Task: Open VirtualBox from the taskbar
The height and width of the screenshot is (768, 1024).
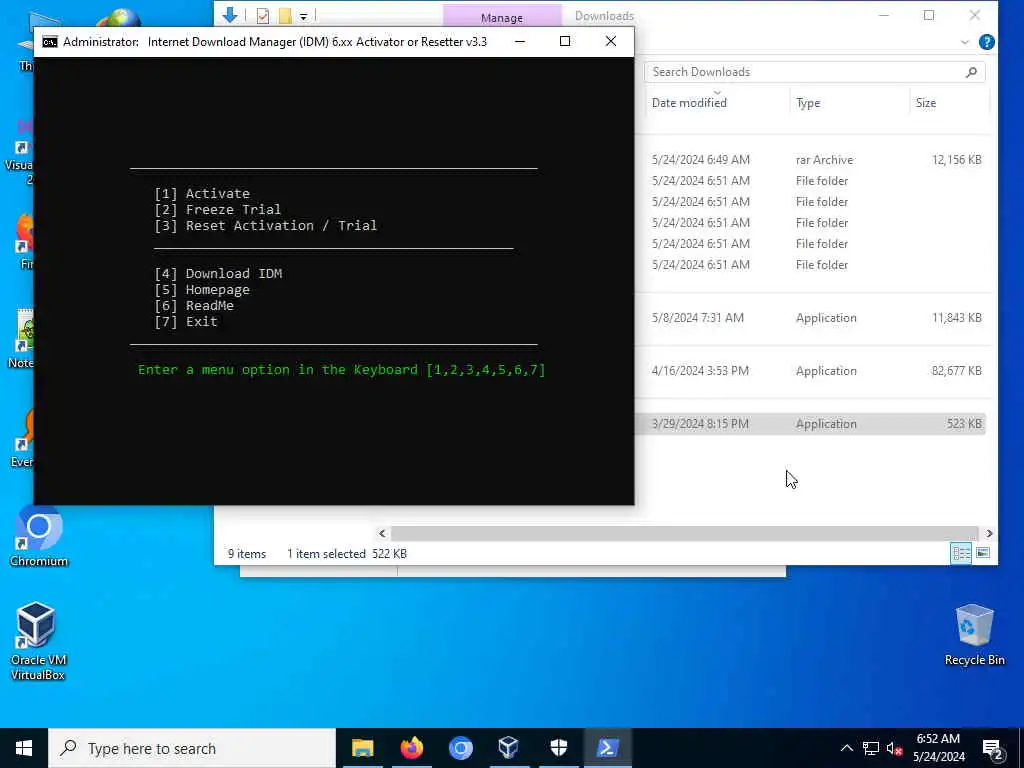Action: point(509,748)
